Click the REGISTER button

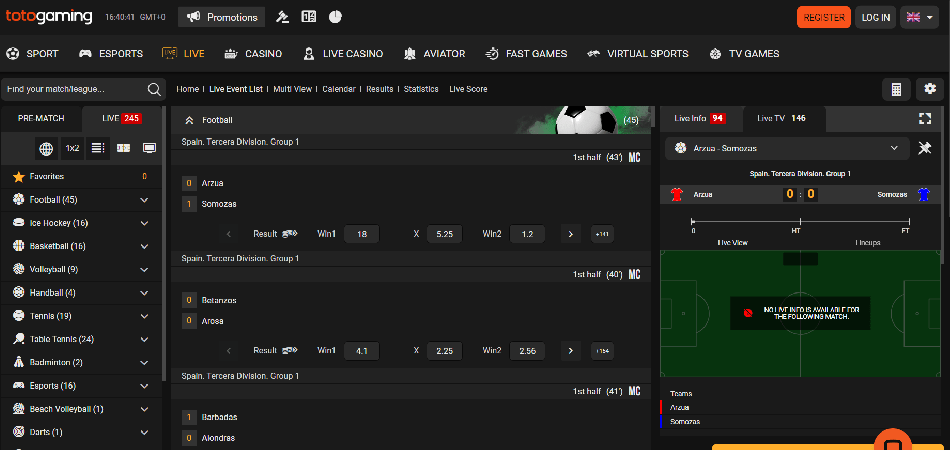(x=823, y=17)
